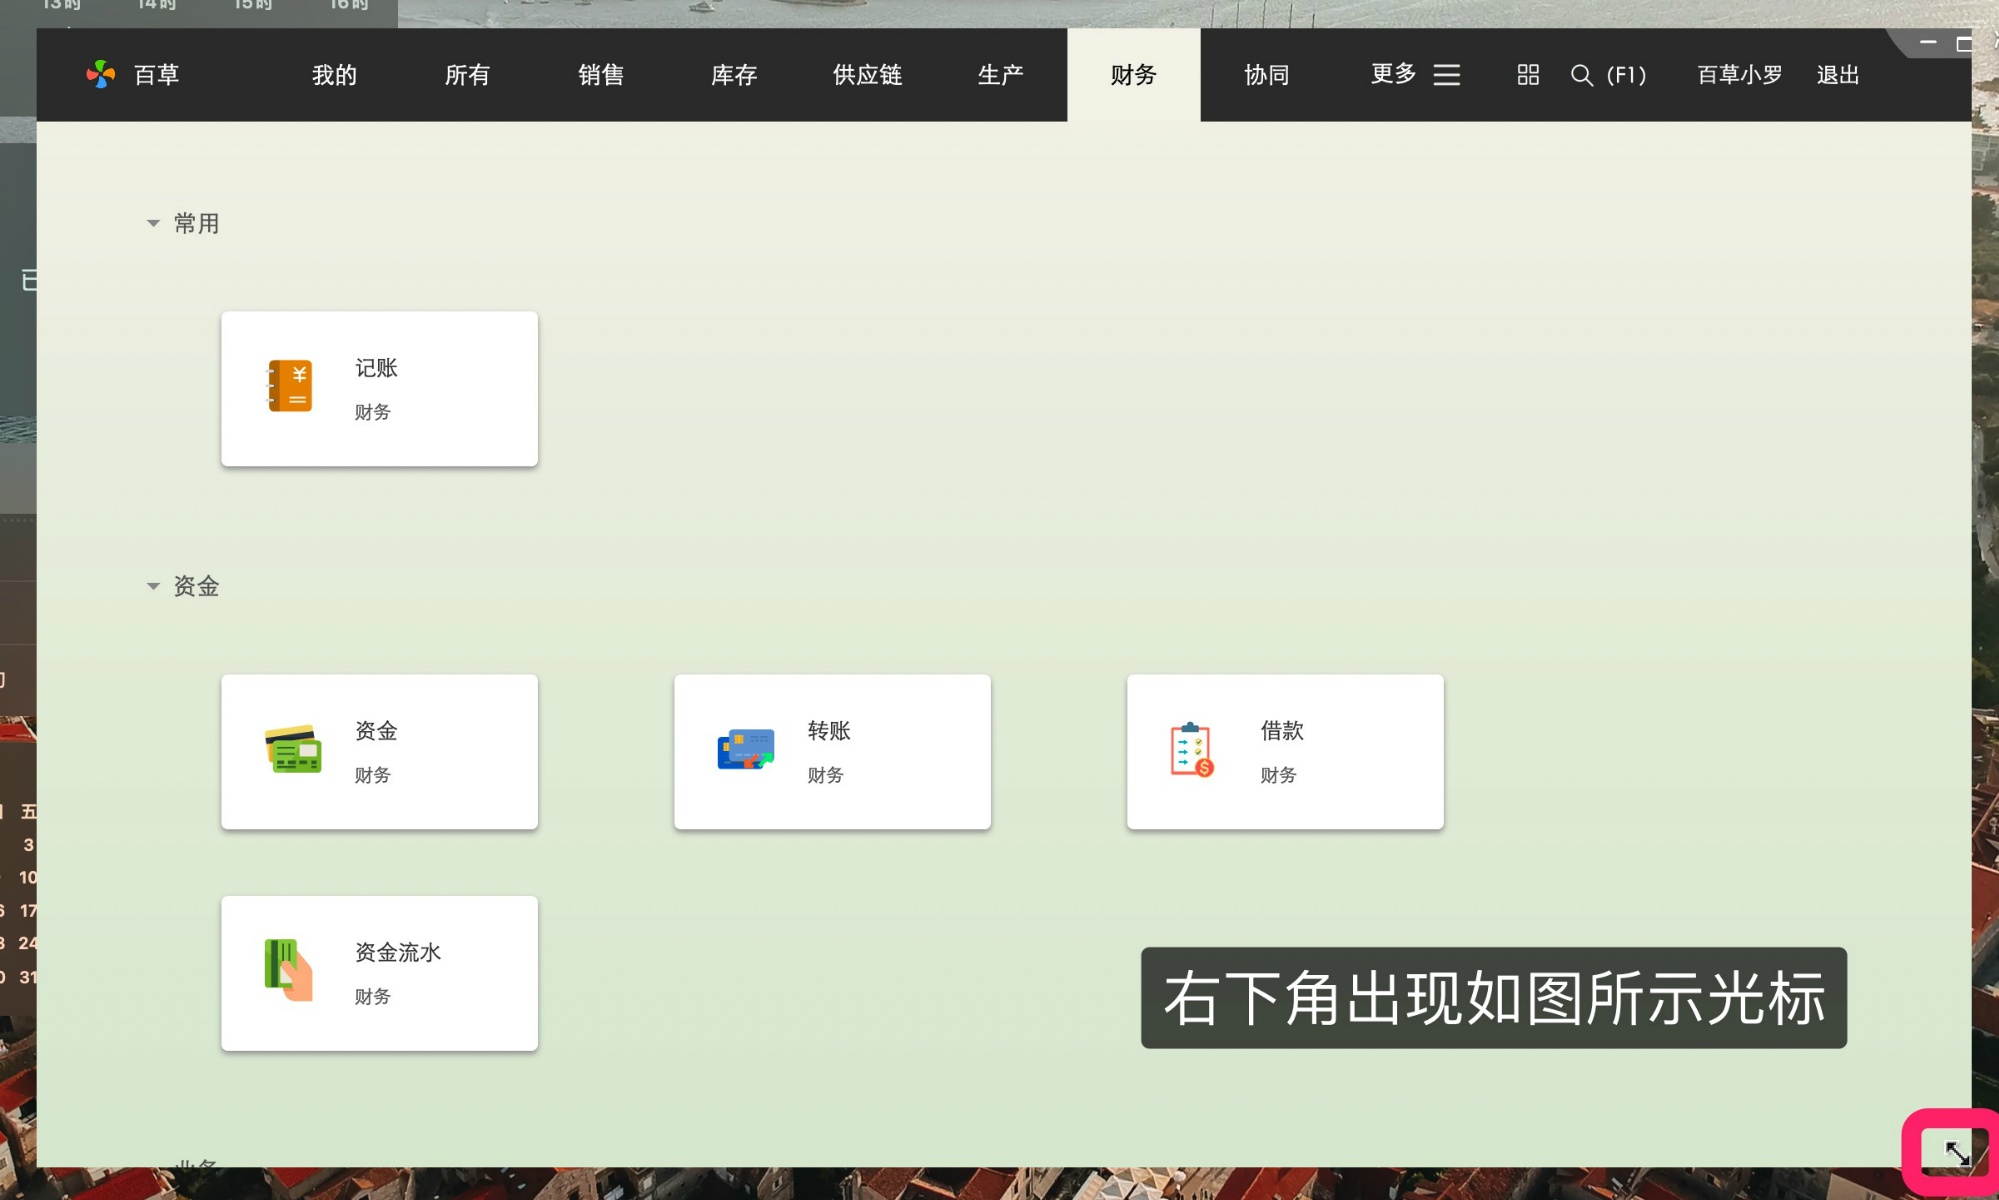
Task: Switch to the 销售 tab
Action: tap(601, 75)
